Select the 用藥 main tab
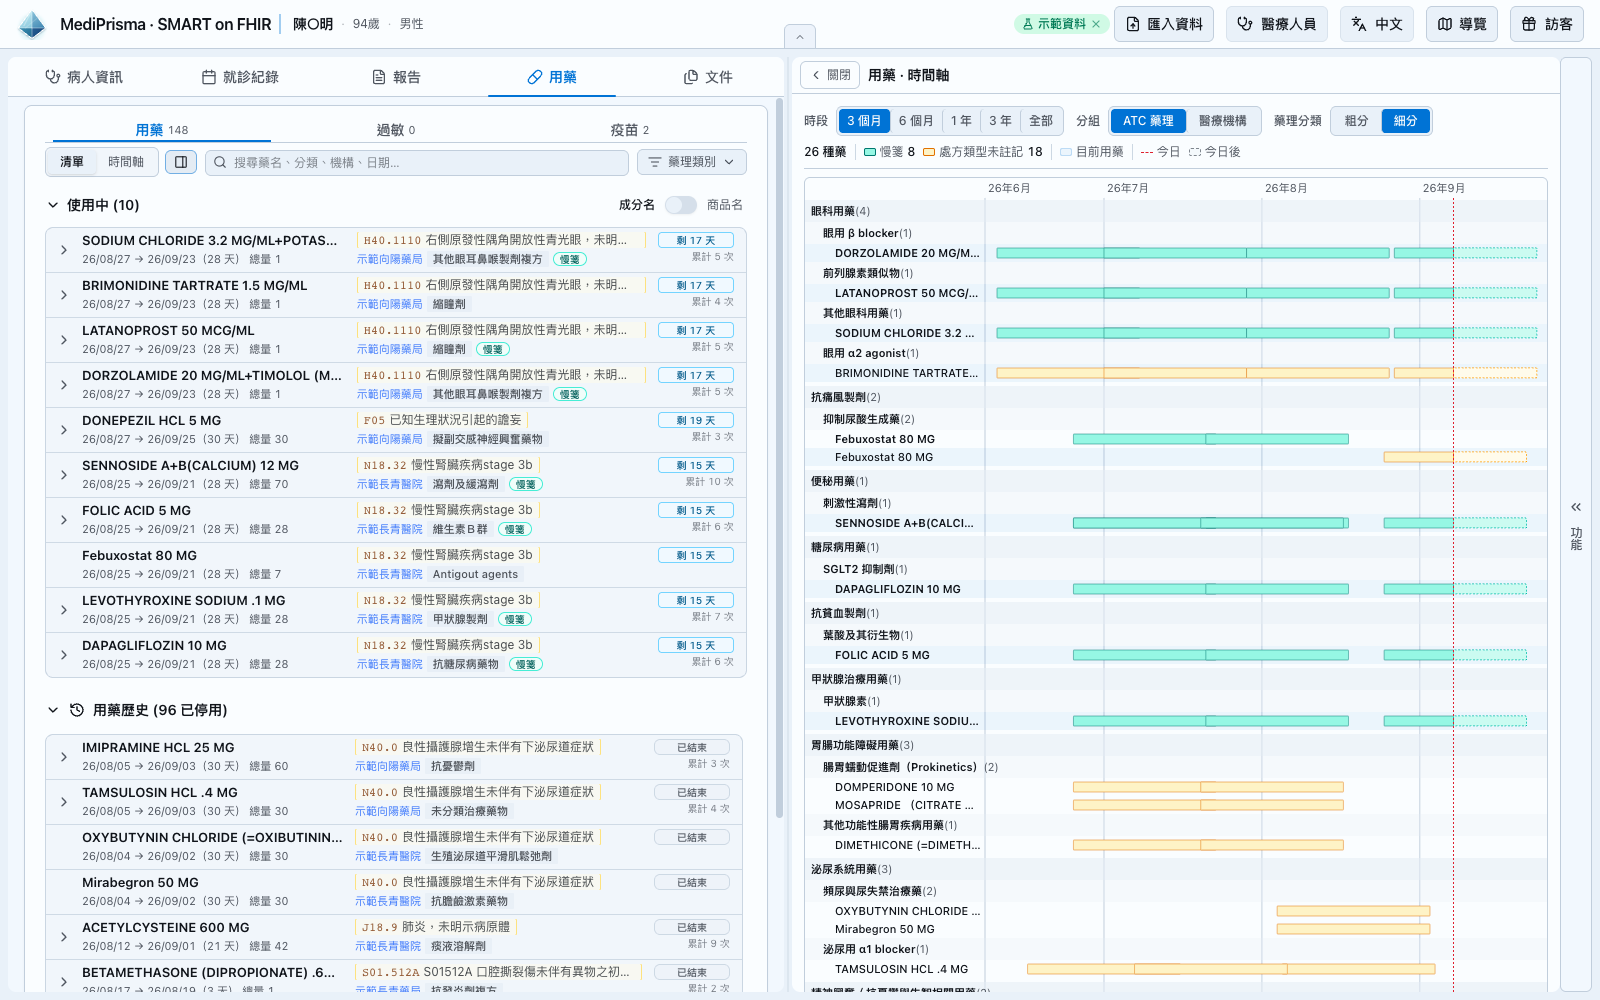1600x1000 pixels. pos(552,77)
